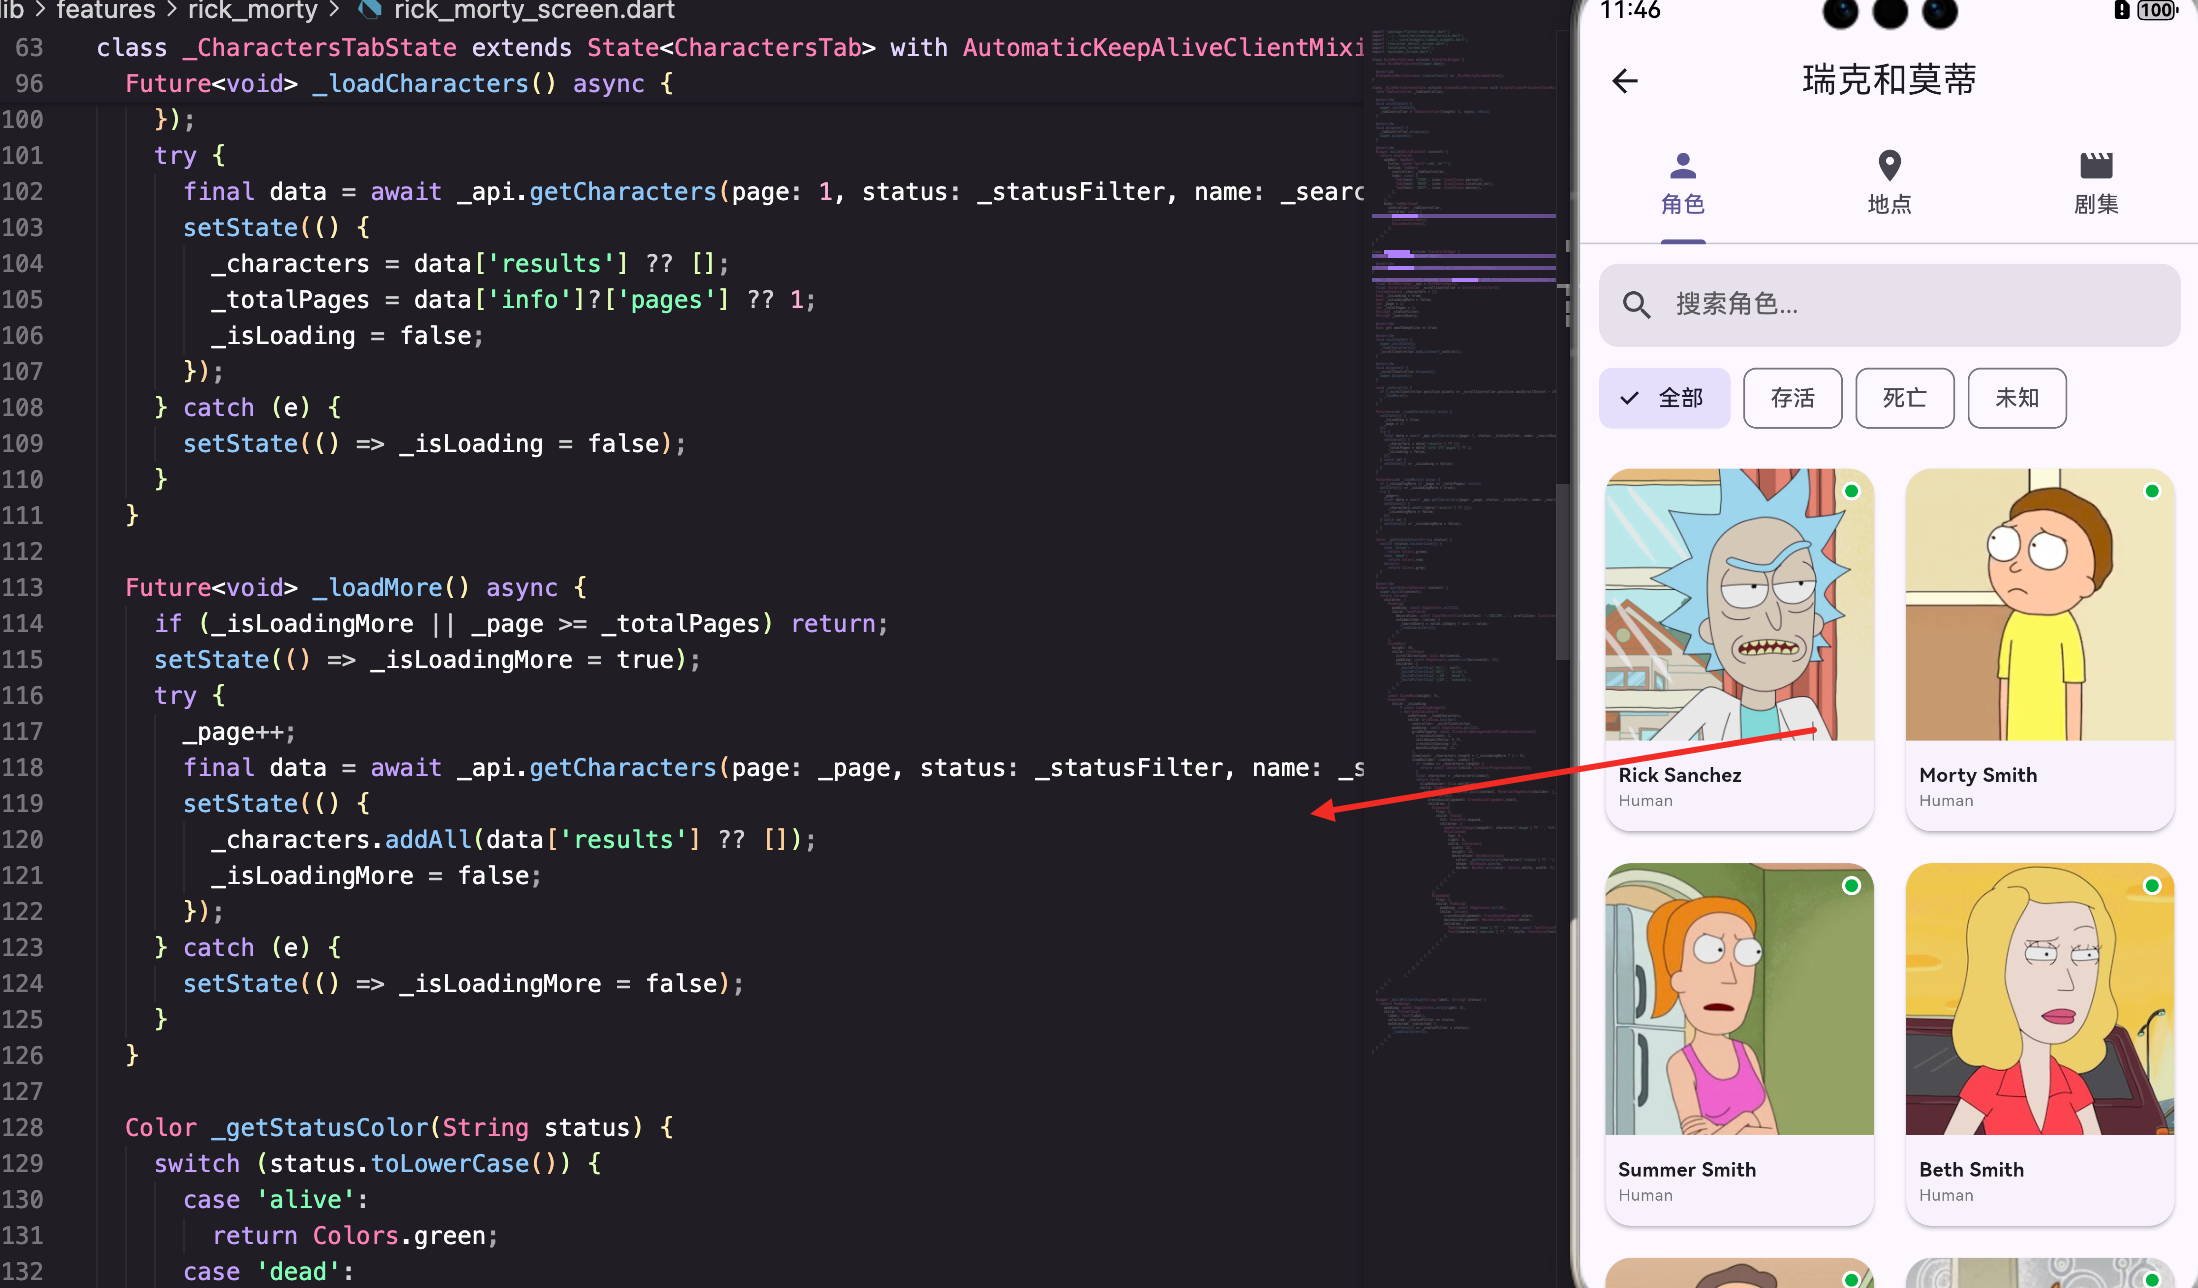Click the magnifier icon in search bar

point(1636,305)
